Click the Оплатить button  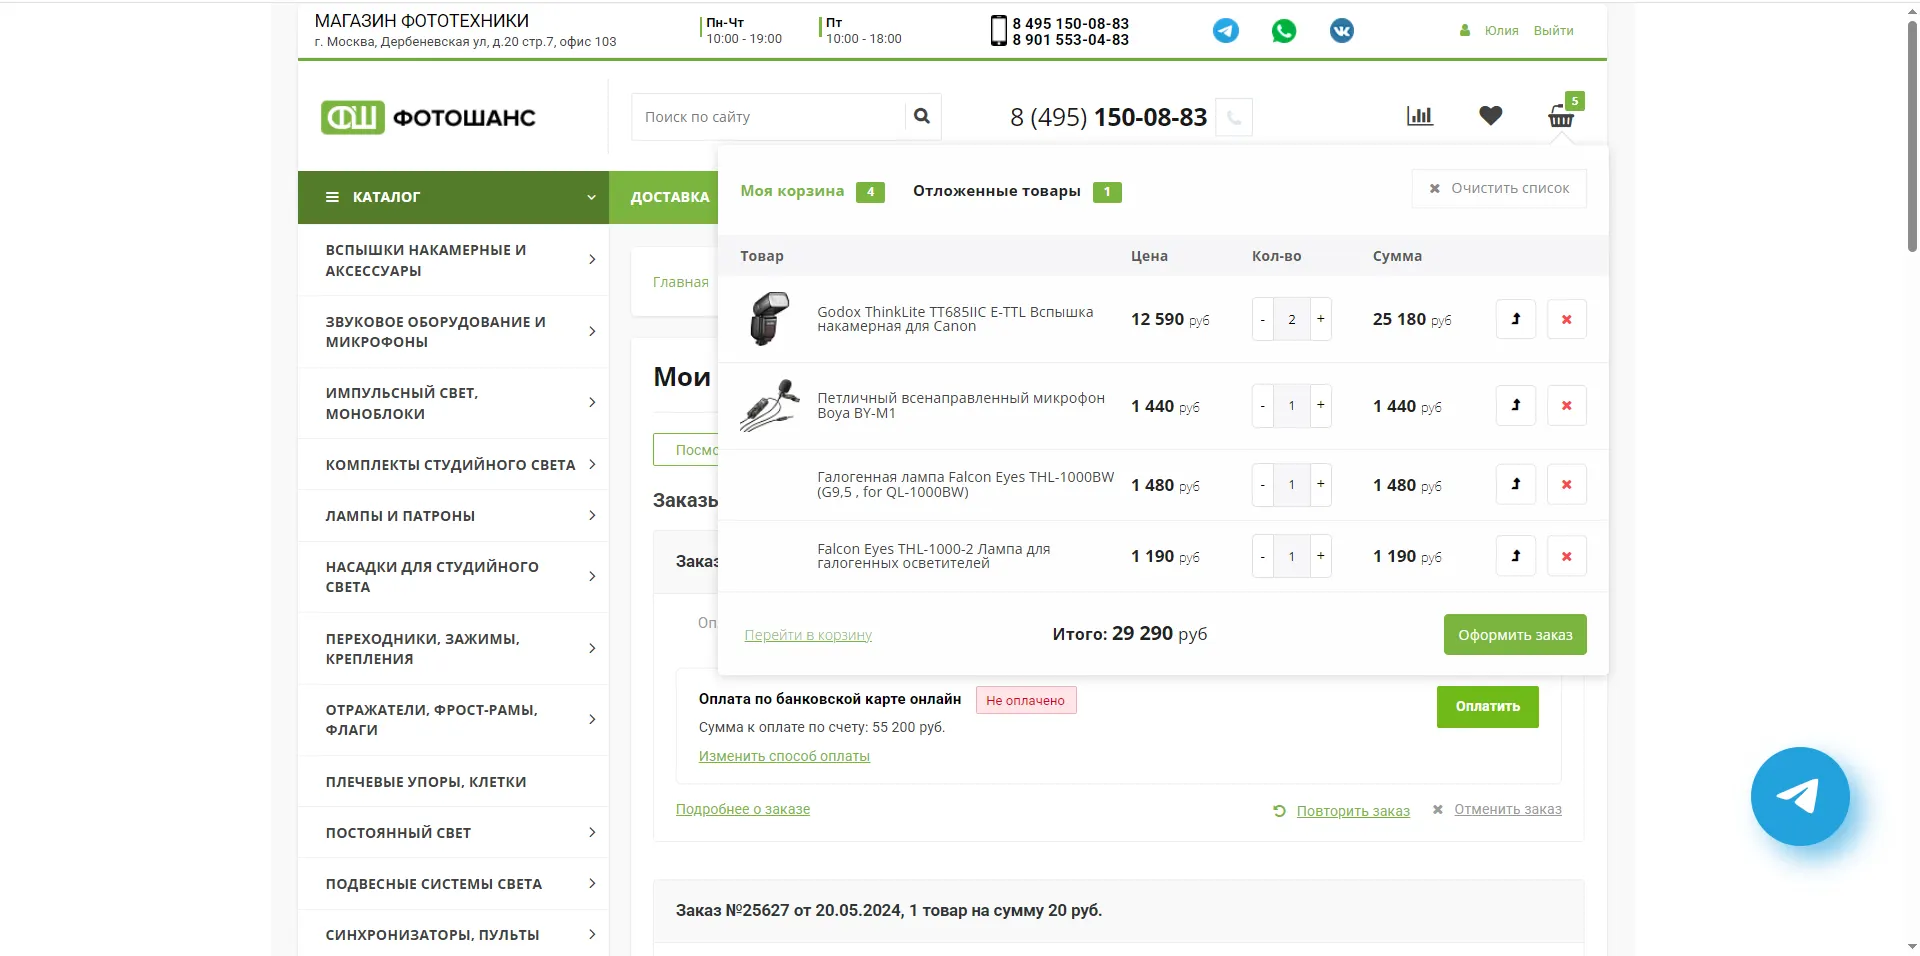pyautogui.click(x=1488, y=707)
